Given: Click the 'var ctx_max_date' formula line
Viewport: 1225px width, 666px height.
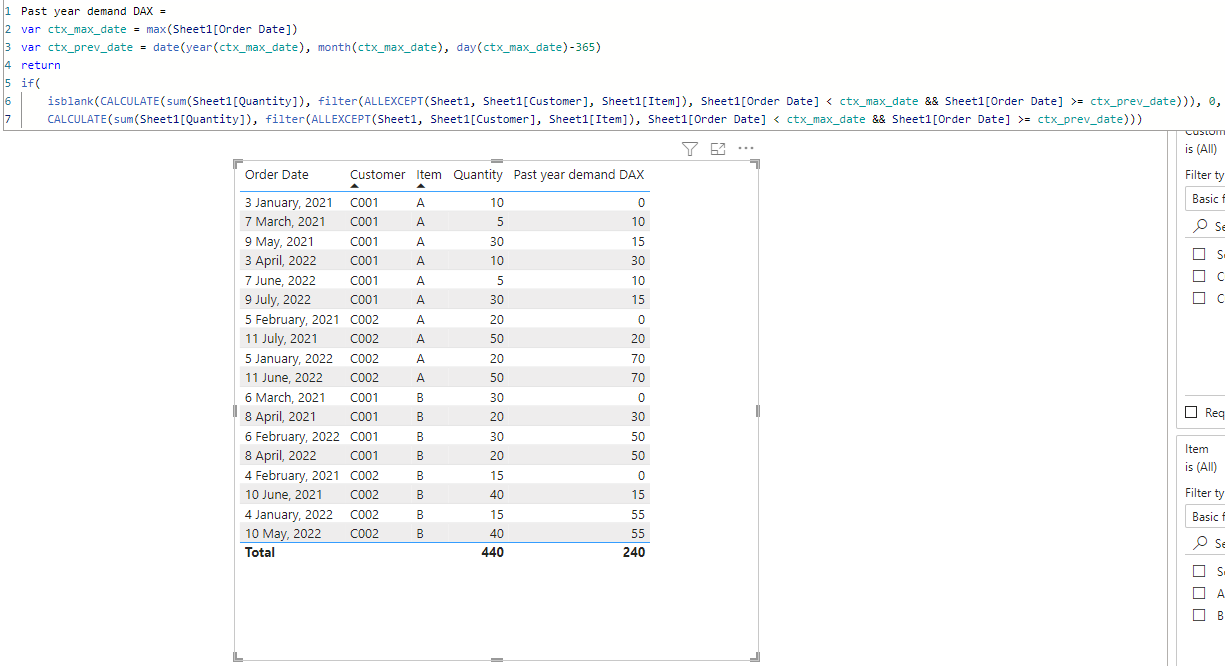Looking at the screenshot, I should coord(159,29).
